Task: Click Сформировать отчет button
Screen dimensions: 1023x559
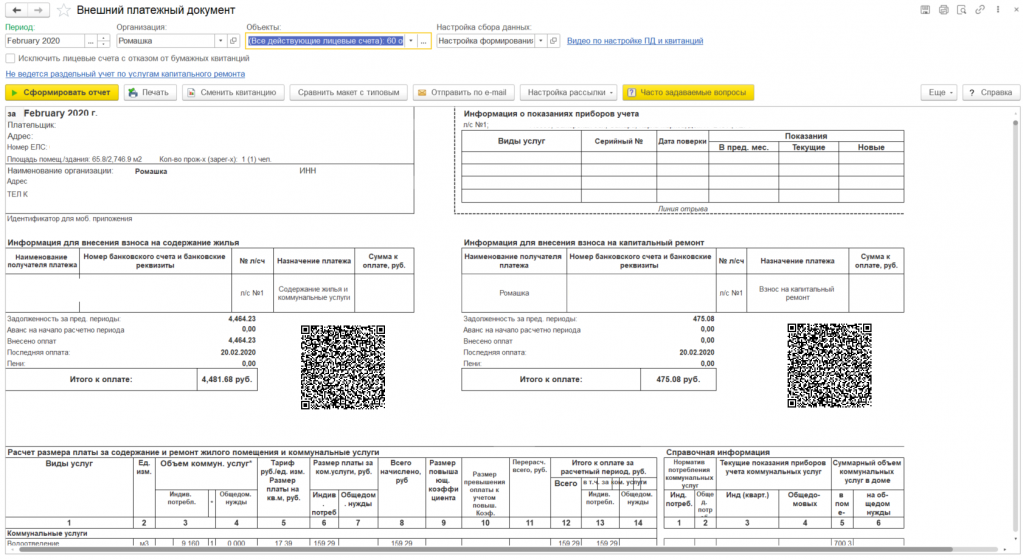Action: (x=62, y=93)
